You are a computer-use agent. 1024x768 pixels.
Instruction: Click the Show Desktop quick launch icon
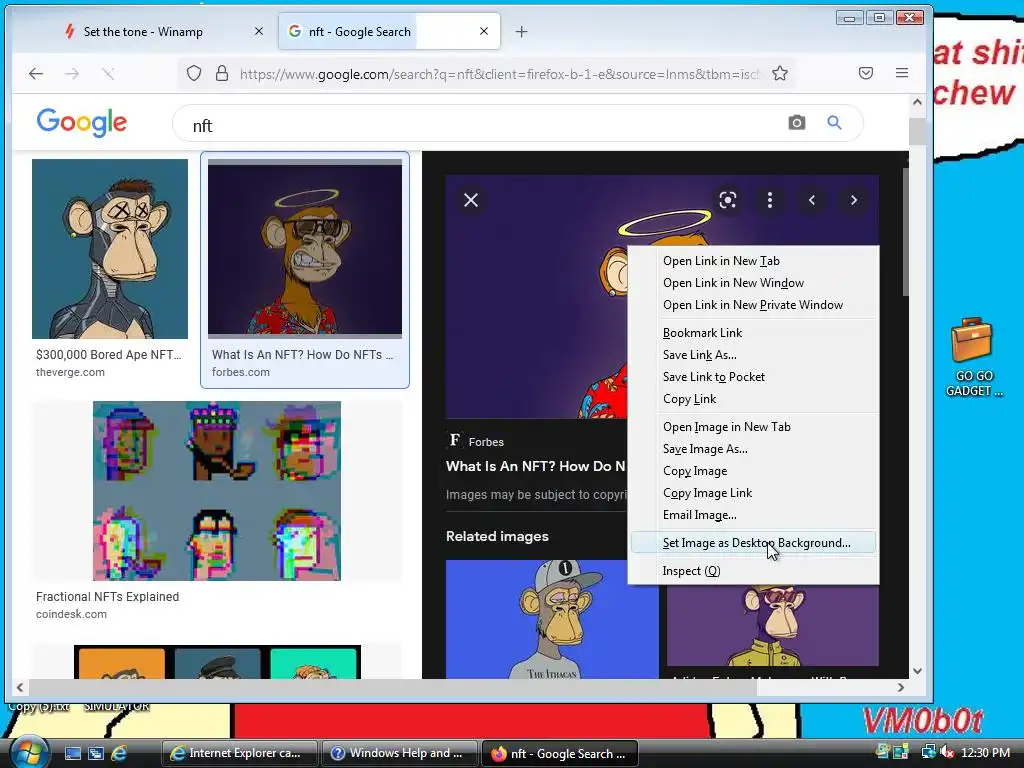click(72, 753)
